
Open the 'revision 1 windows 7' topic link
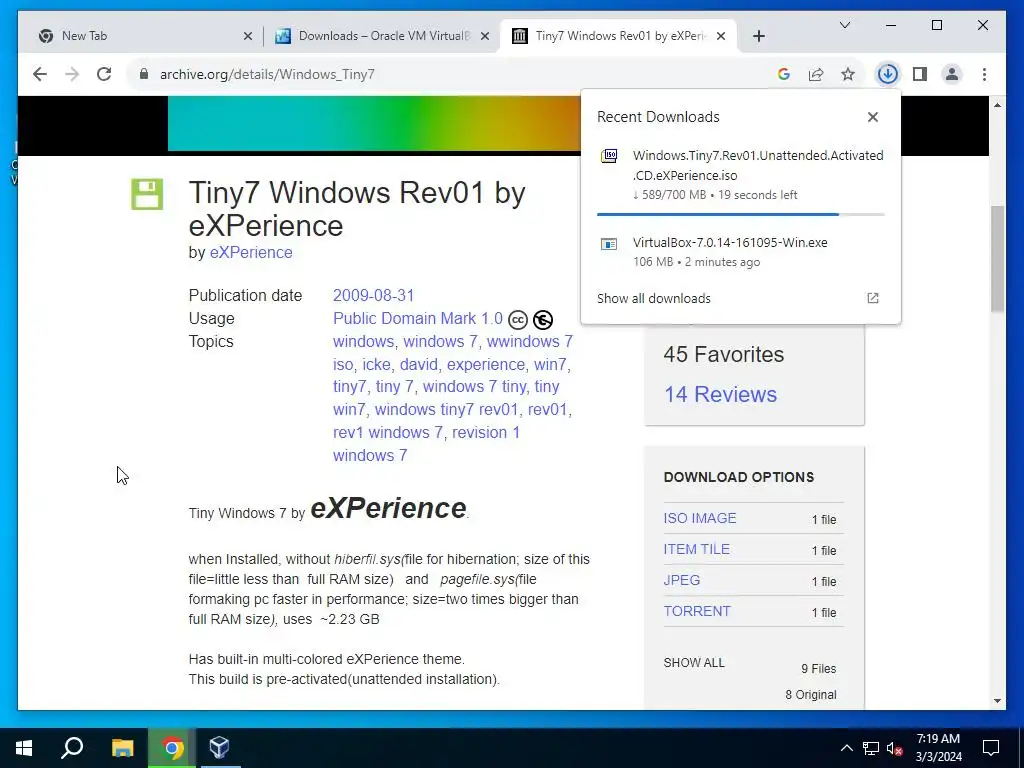[x=426, y=444]
